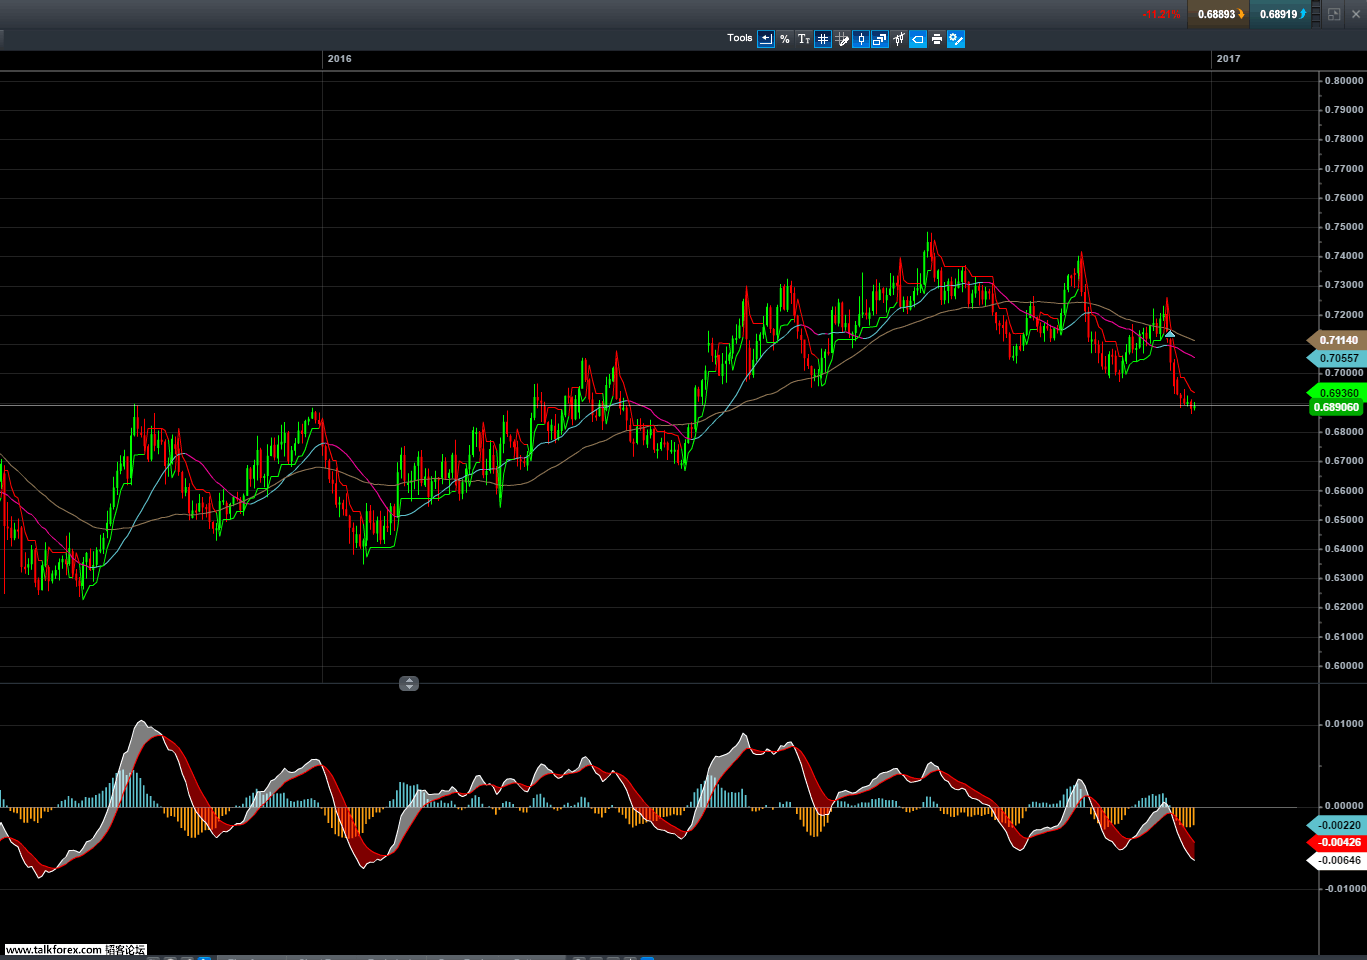Toggle the price label tag icon
This screenshot has height=960, width=1367.
pyautogui.click(x=918, y=39)
